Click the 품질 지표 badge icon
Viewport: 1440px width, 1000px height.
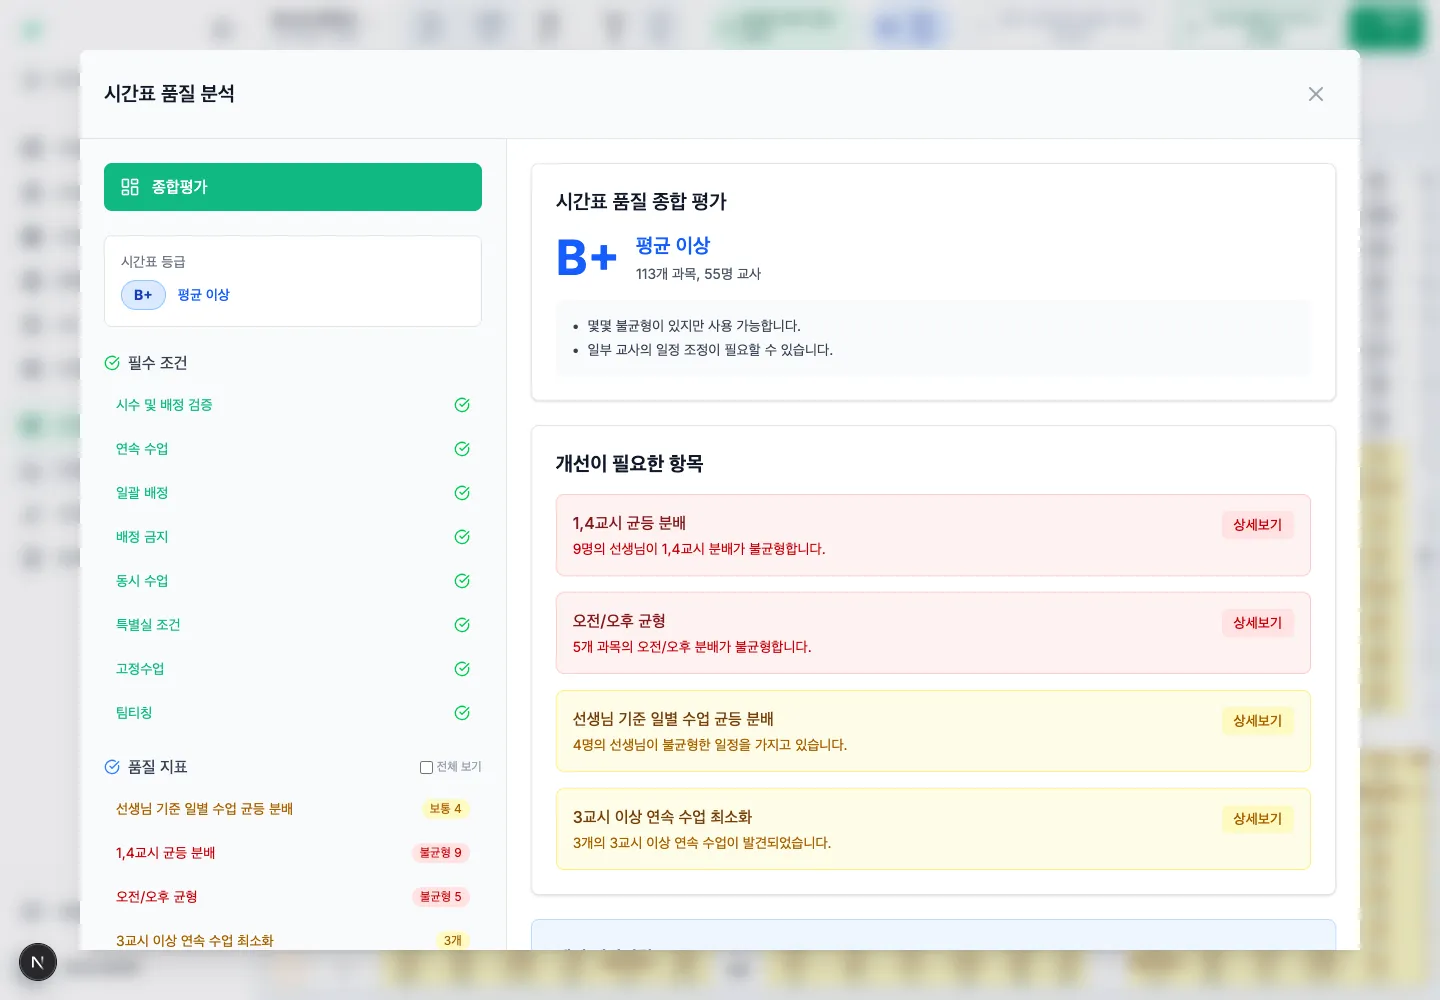tap(112, 767)
